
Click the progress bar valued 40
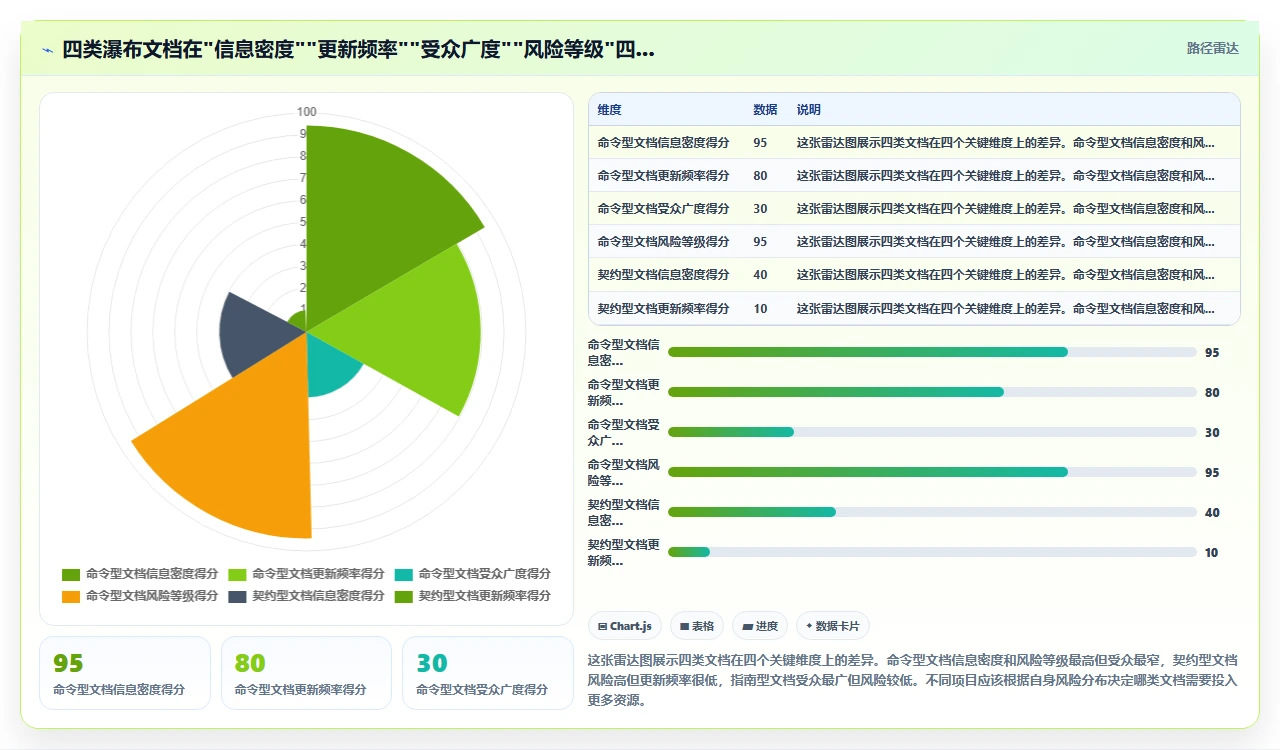click(x=932, y=512)
